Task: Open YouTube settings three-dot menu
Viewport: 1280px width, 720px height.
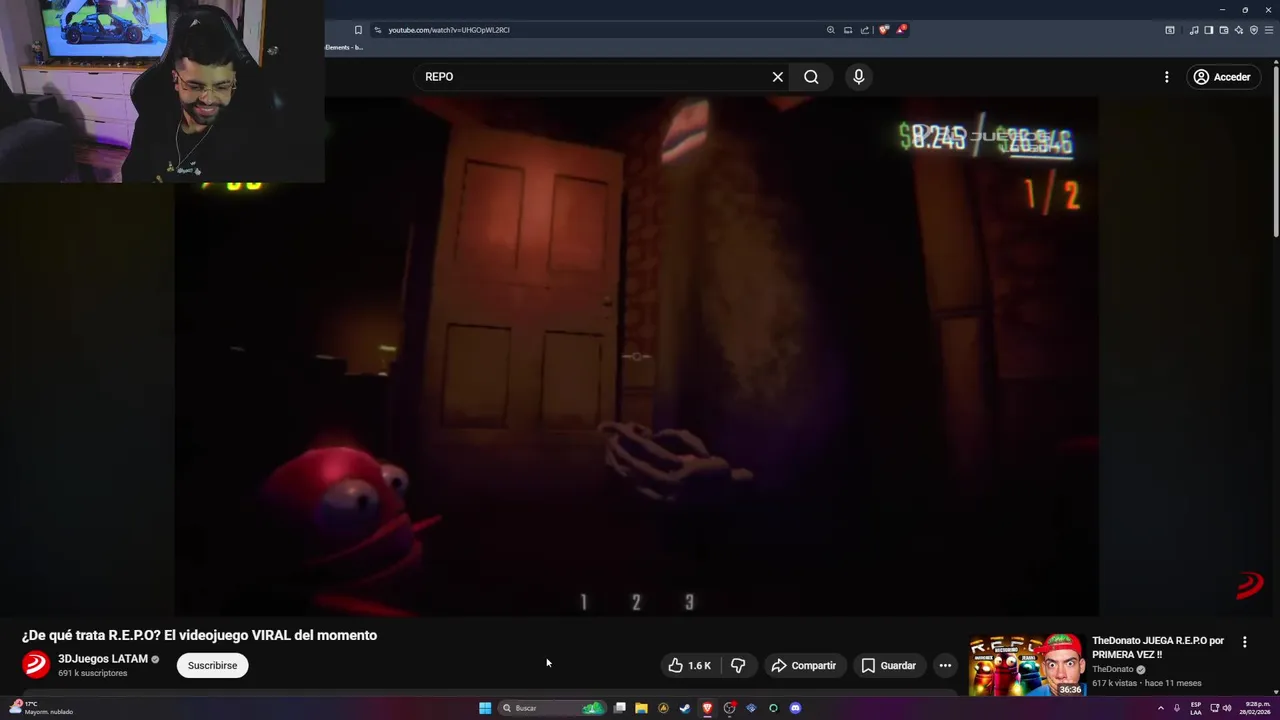Action: (1166, 77)
